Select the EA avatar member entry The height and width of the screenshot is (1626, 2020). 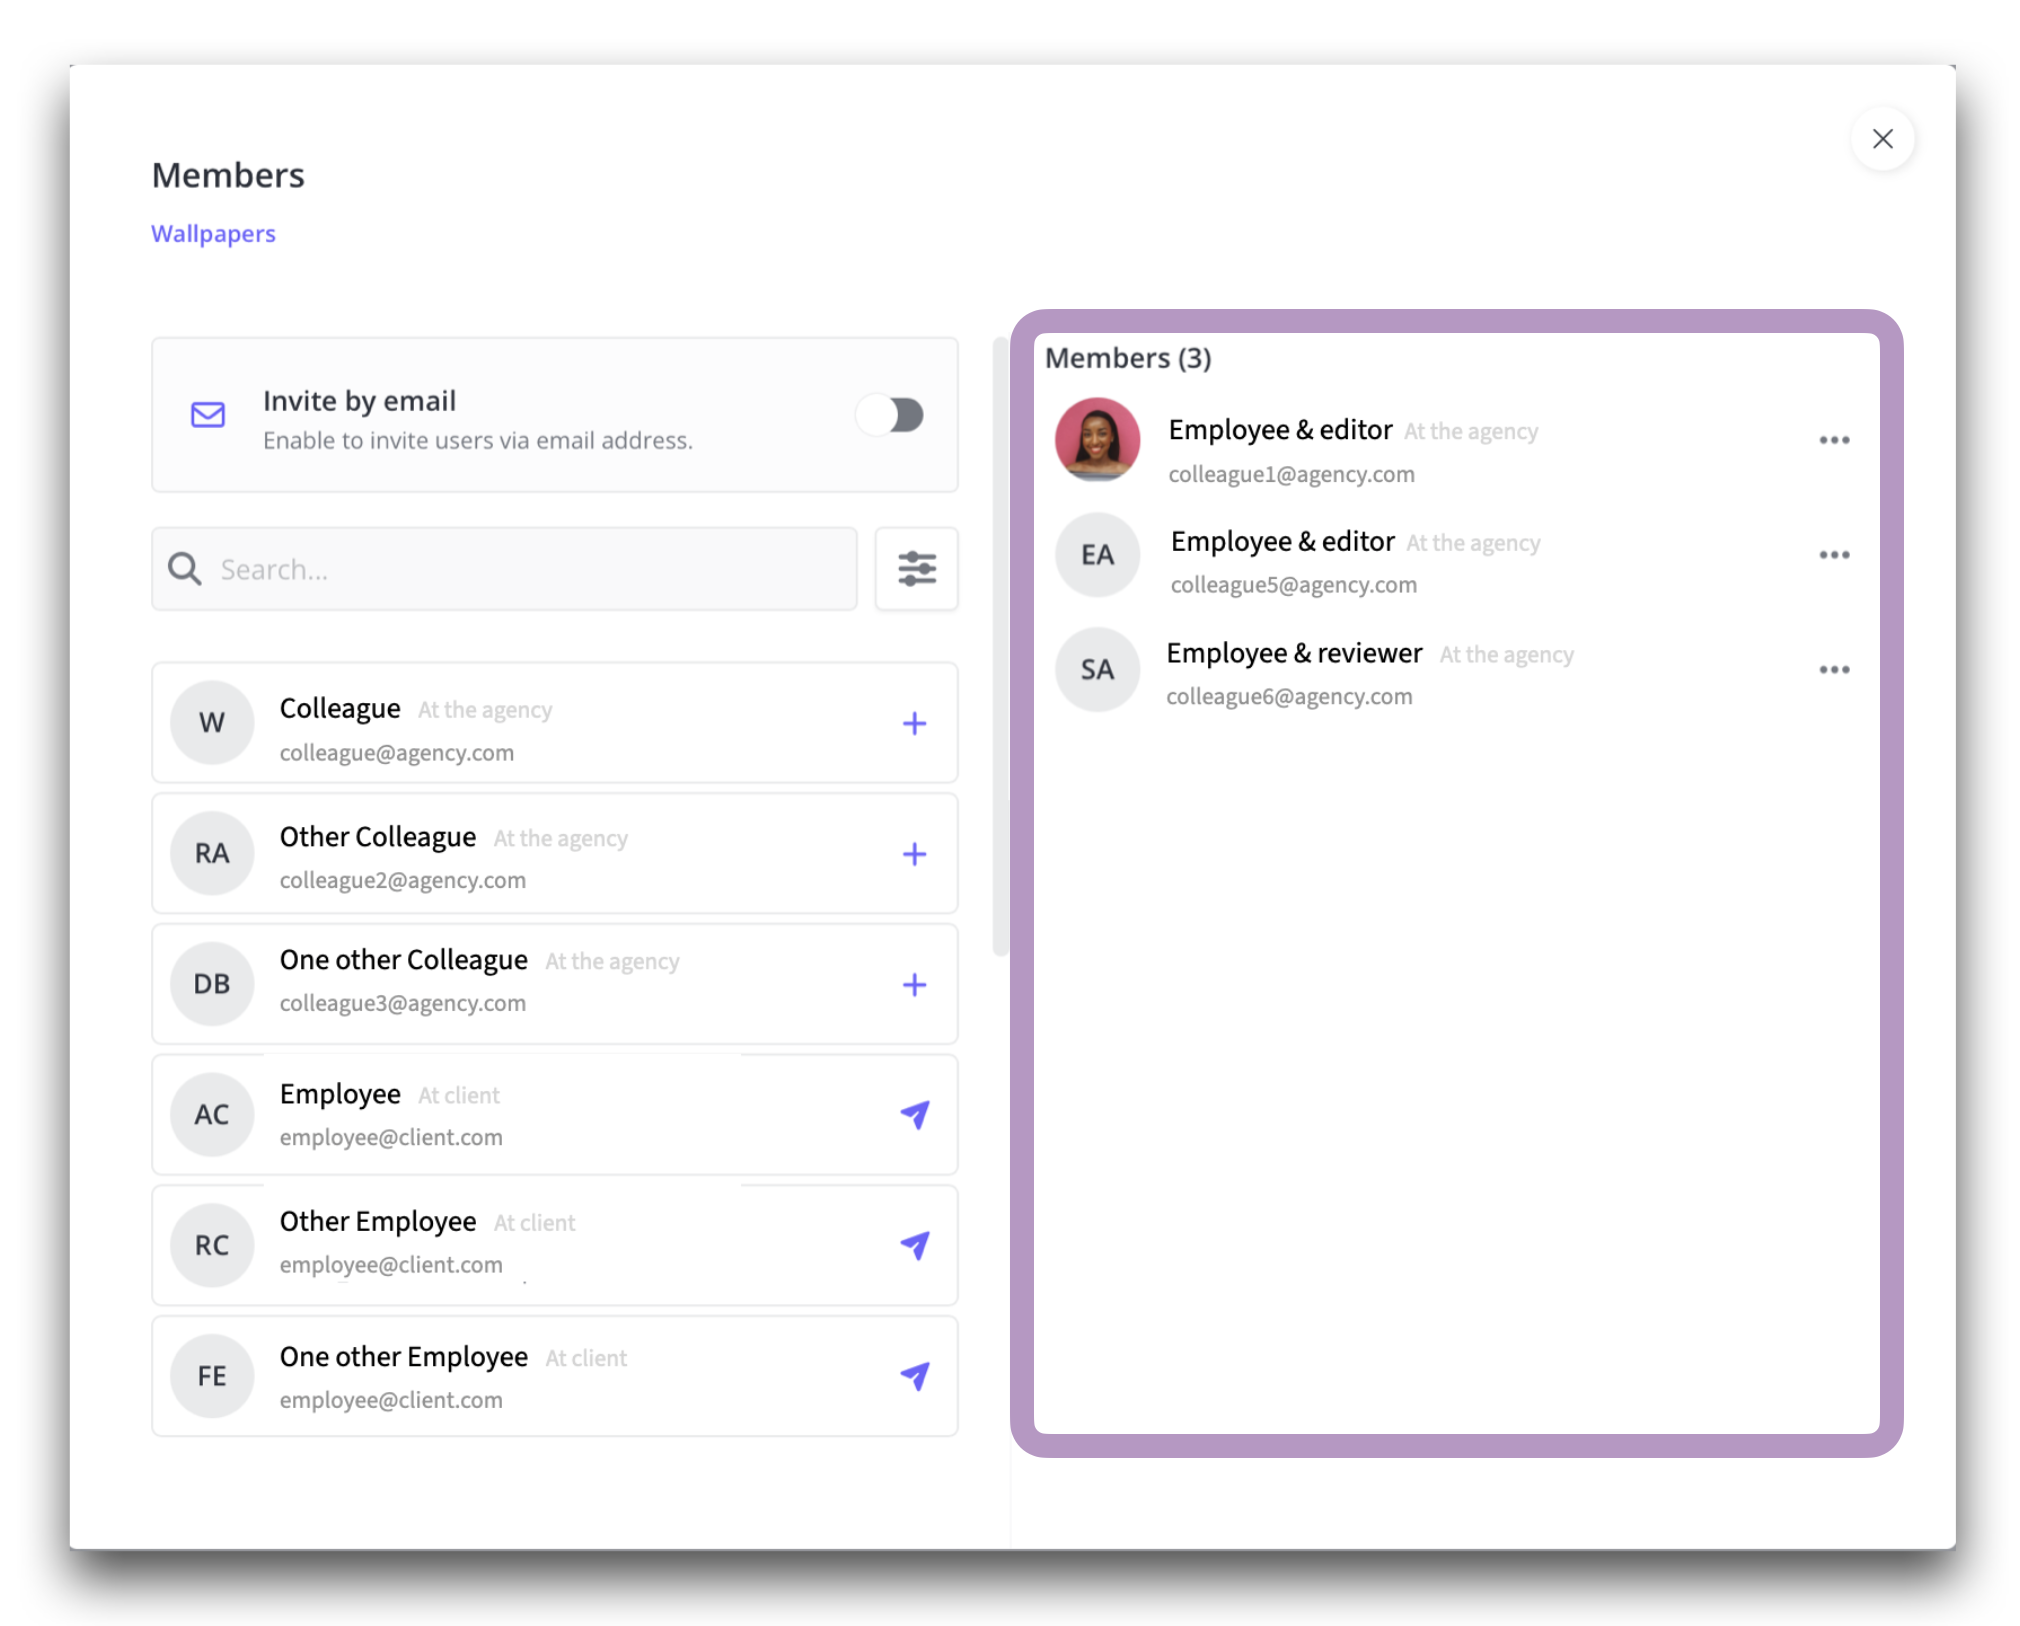(1096, 554)
